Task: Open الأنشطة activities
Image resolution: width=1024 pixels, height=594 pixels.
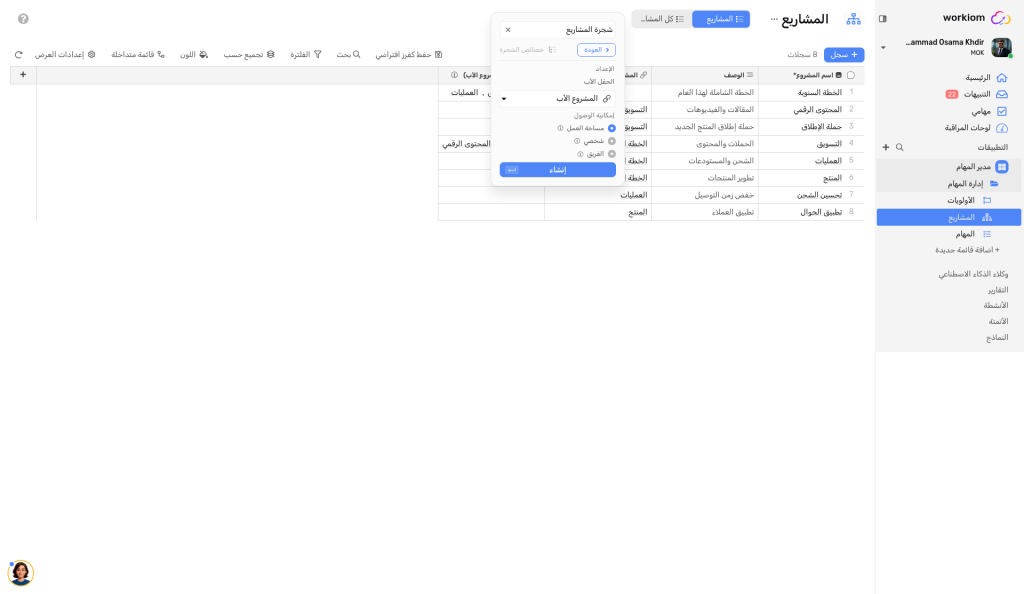Action: [x=996, y=305]
